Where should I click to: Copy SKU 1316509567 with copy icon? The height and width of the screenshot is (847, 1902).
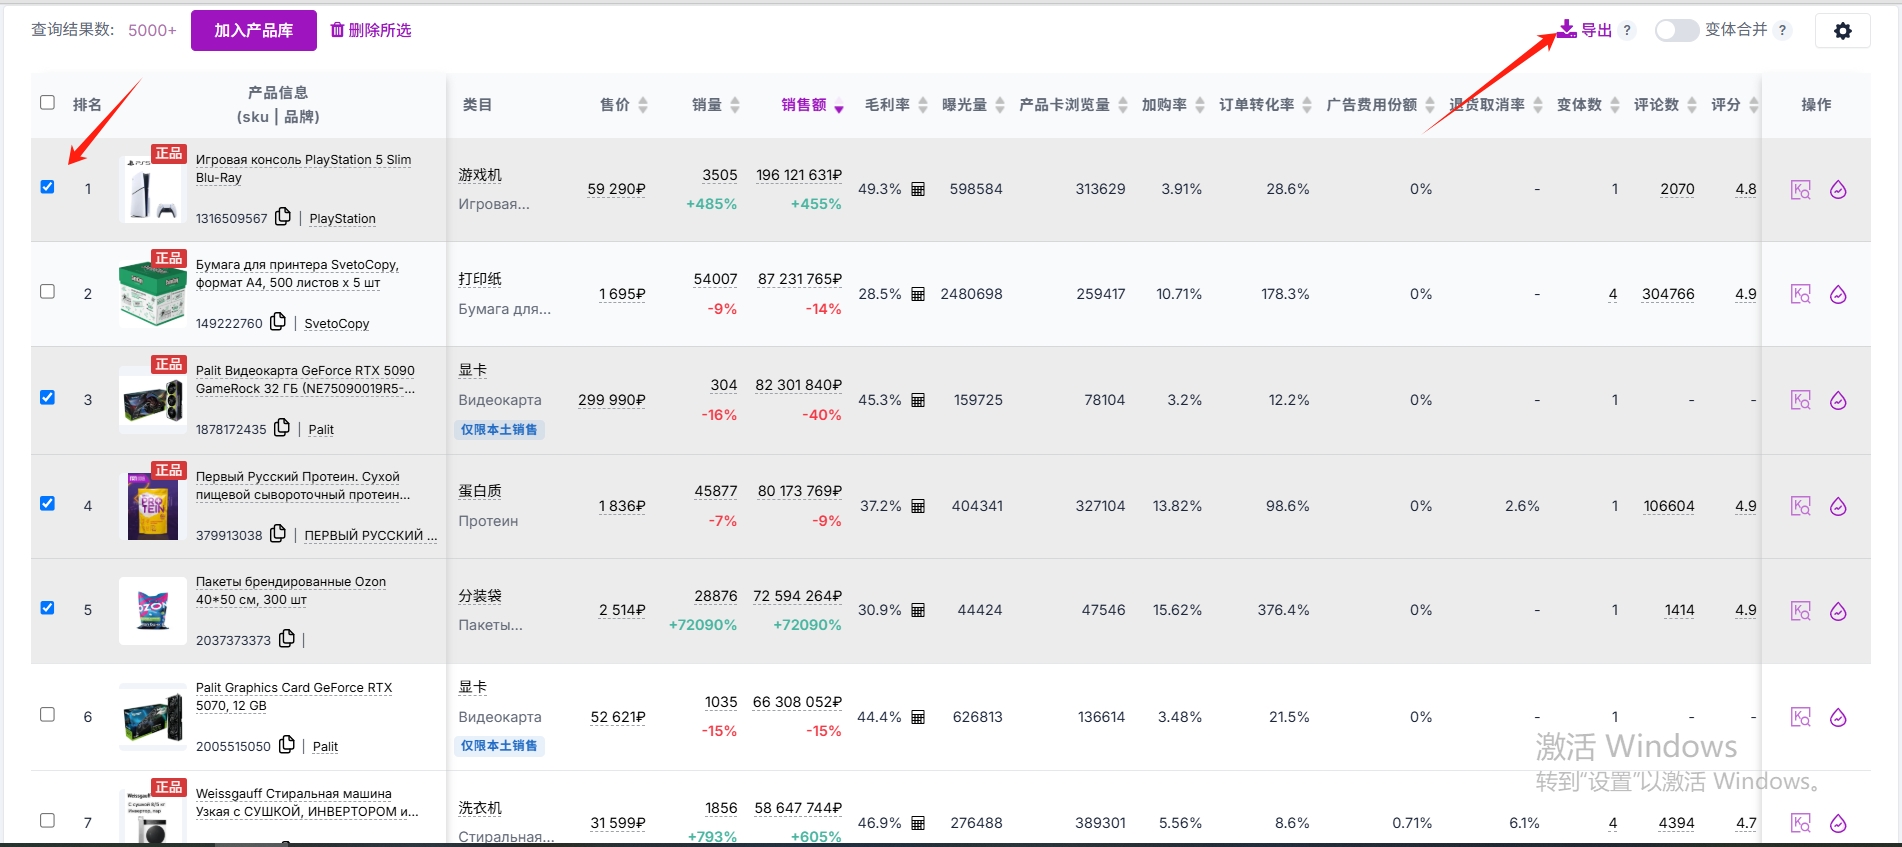click(283, 216)
